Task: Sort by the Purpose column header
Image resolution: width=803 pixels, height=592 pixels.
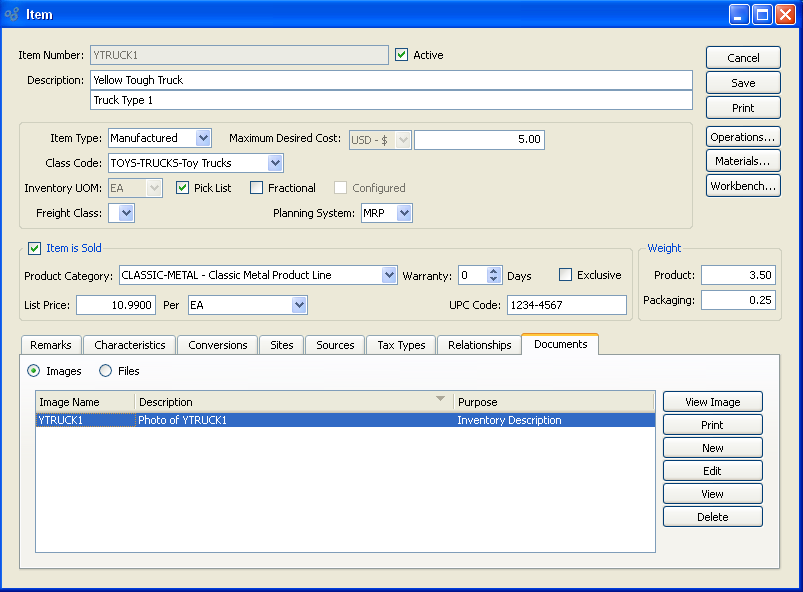Action: tap(554, 402)
